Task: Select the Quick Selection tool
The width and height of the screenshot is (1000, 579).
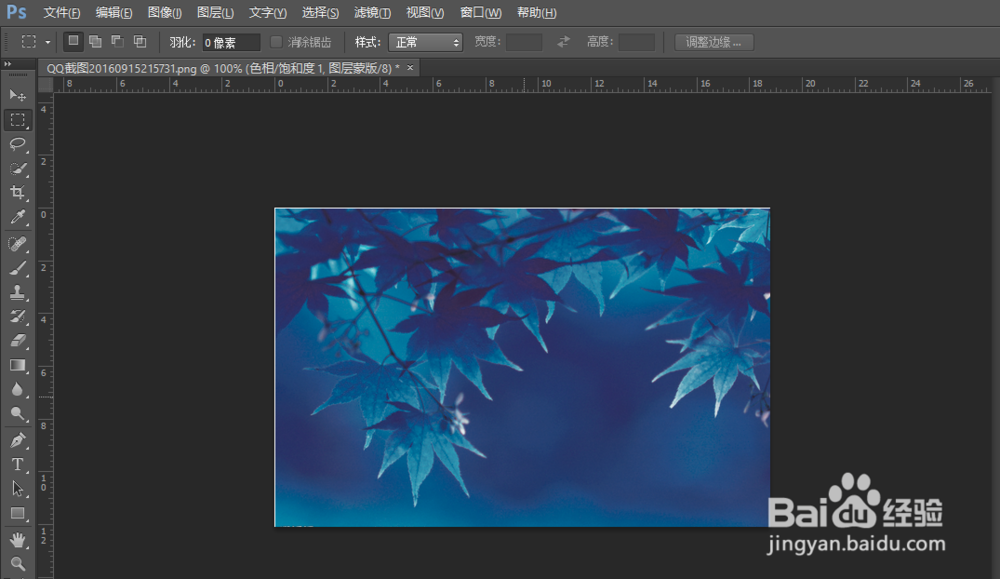Action: (x=17, y=168)
